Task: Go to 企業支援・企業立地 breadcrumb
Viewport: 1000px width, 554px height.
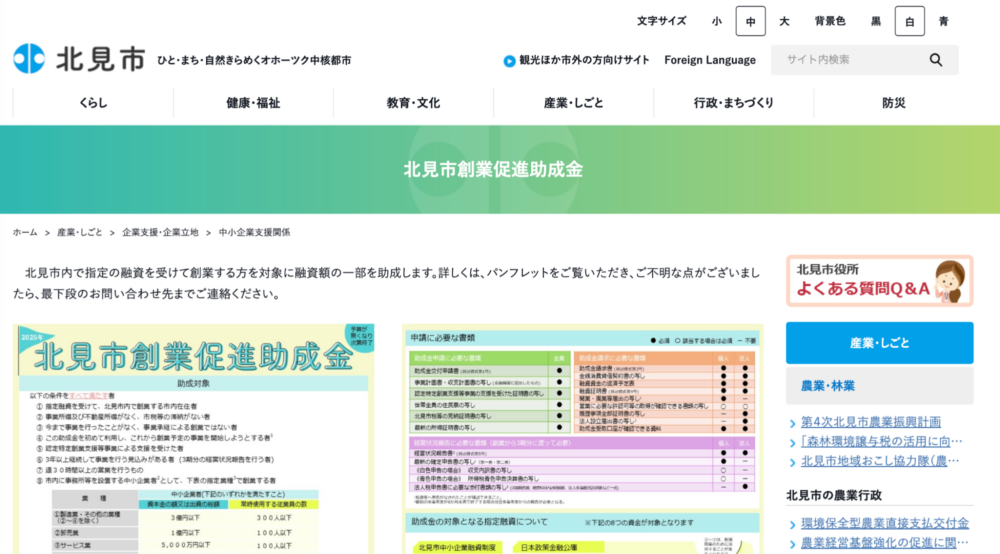Action: click(160, 233)
